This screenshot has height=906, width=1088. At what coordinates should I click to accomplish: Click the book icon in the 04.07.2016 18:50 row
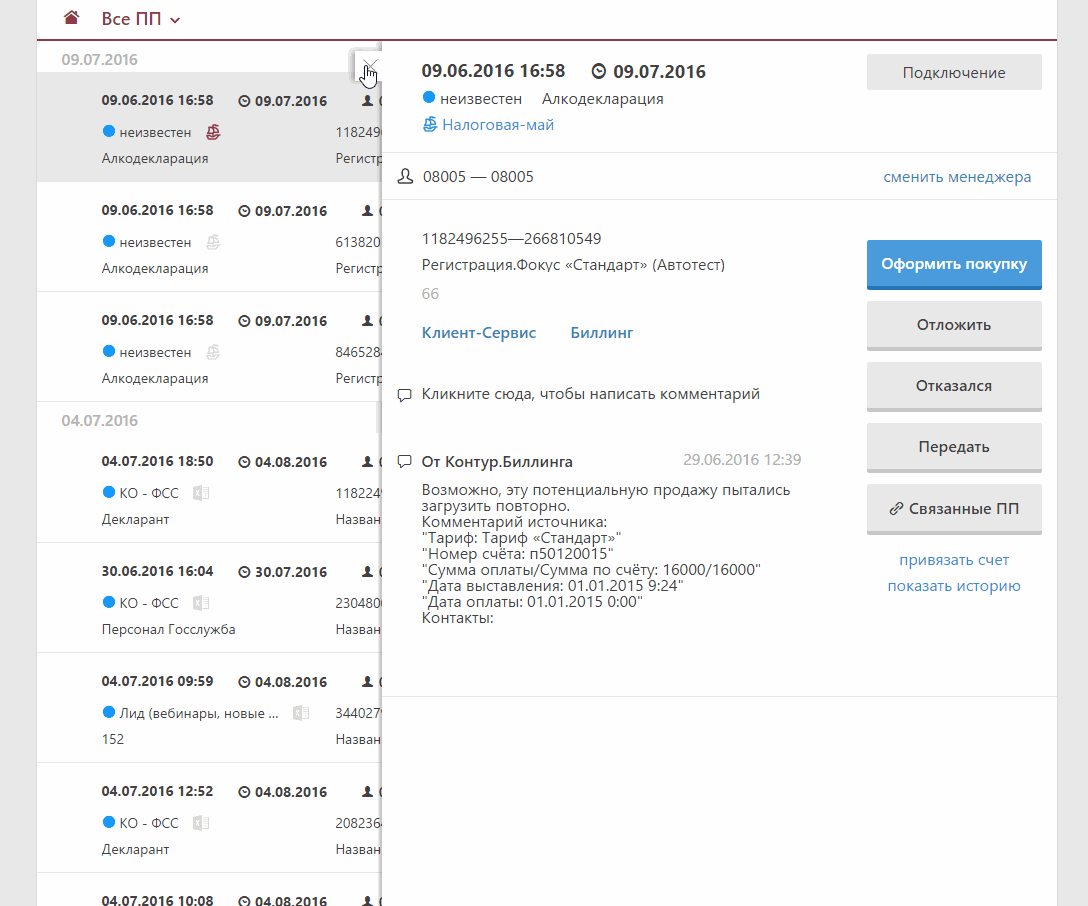point(201,493)
